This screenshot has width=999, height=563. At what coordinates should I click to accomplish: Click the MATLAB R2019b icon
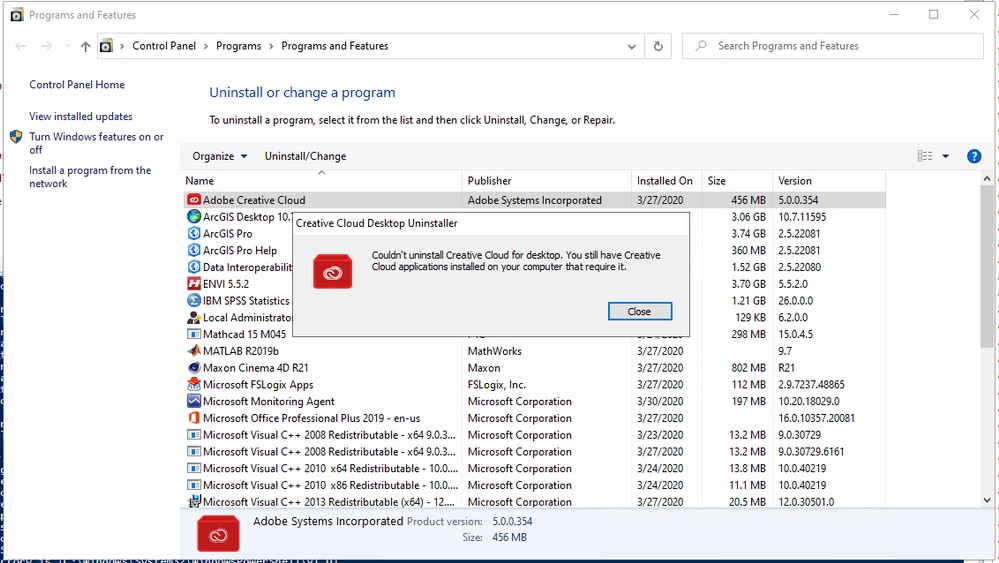(194, 350)
